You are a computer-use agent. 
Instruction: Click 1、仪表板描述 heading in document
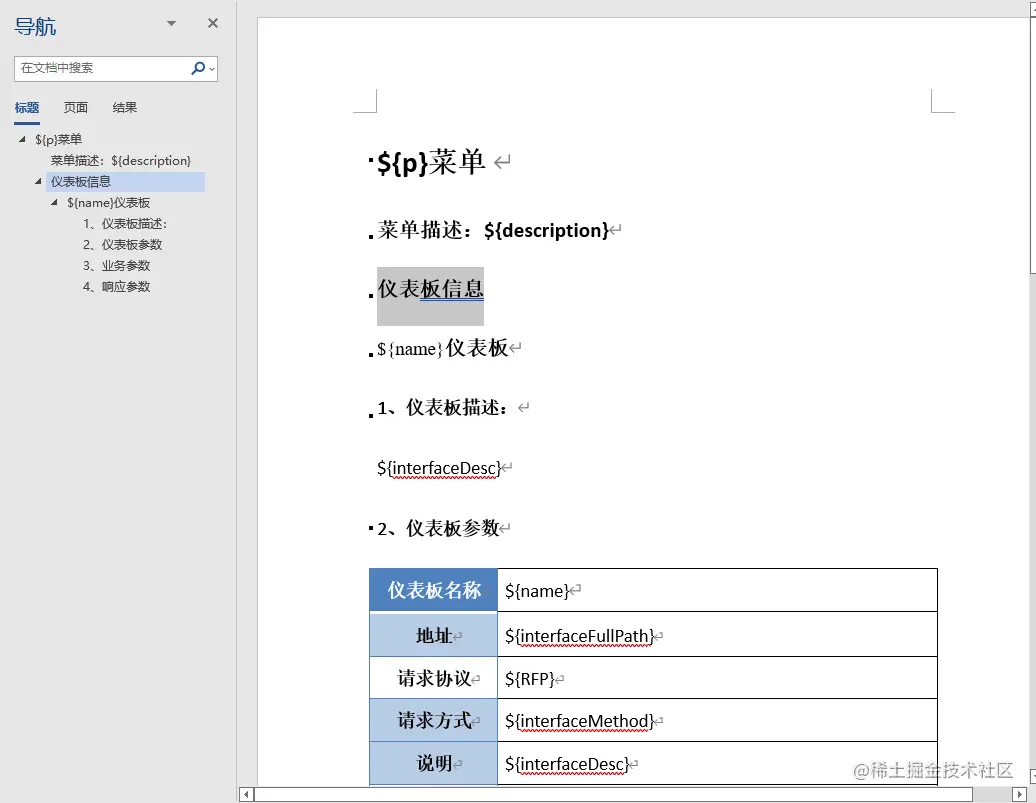pos(443,408)
